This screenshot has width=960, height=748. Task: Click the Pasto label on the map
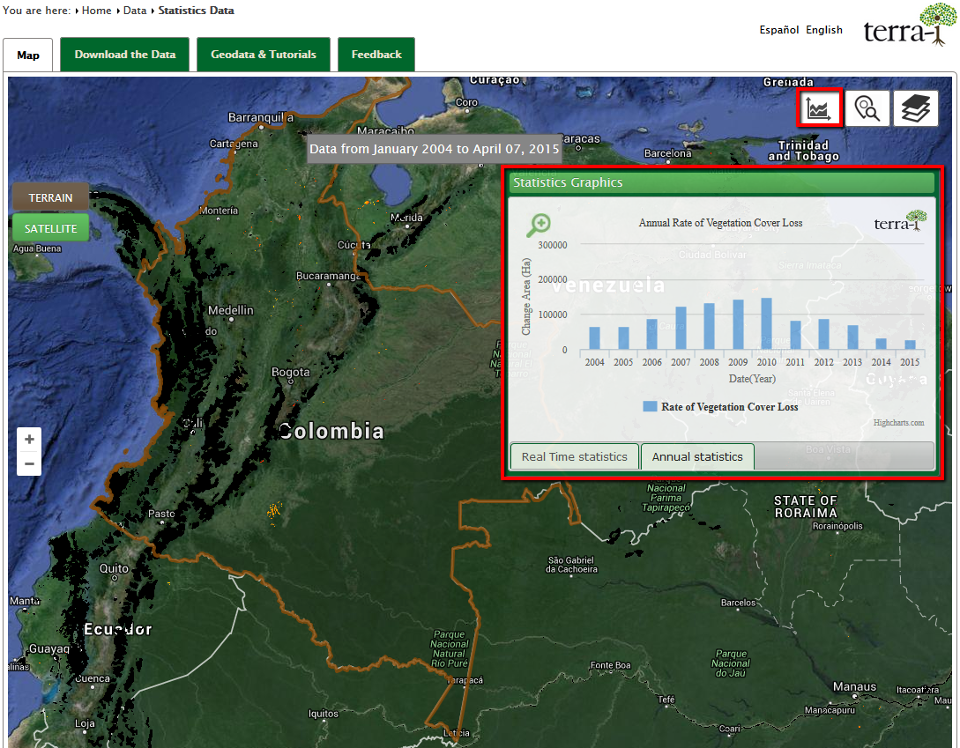pyautogui.click(x=161, y=514)
